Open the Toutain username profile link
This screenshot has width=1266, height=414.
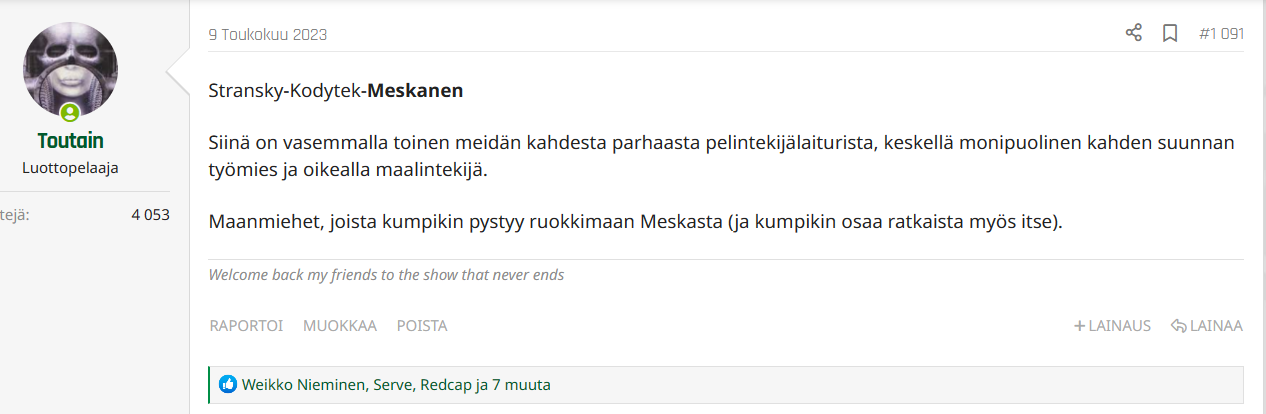(70, 141)
